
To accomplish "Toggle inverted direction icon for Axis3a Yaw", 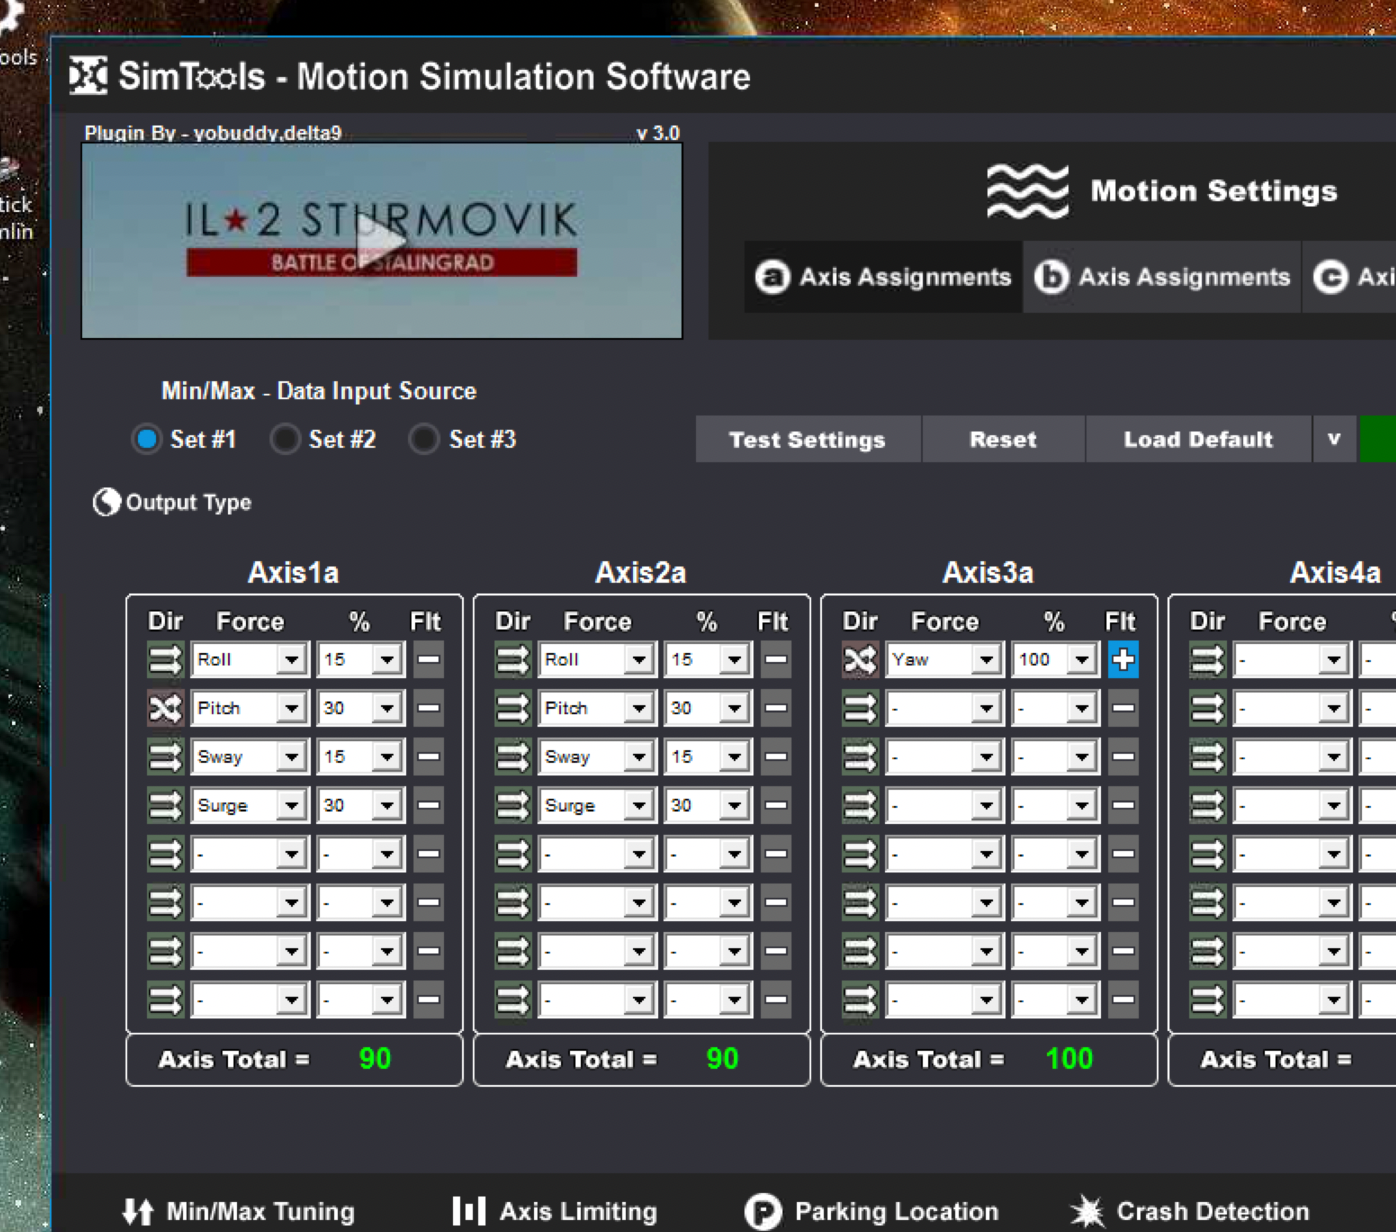I will coord(860,660).
